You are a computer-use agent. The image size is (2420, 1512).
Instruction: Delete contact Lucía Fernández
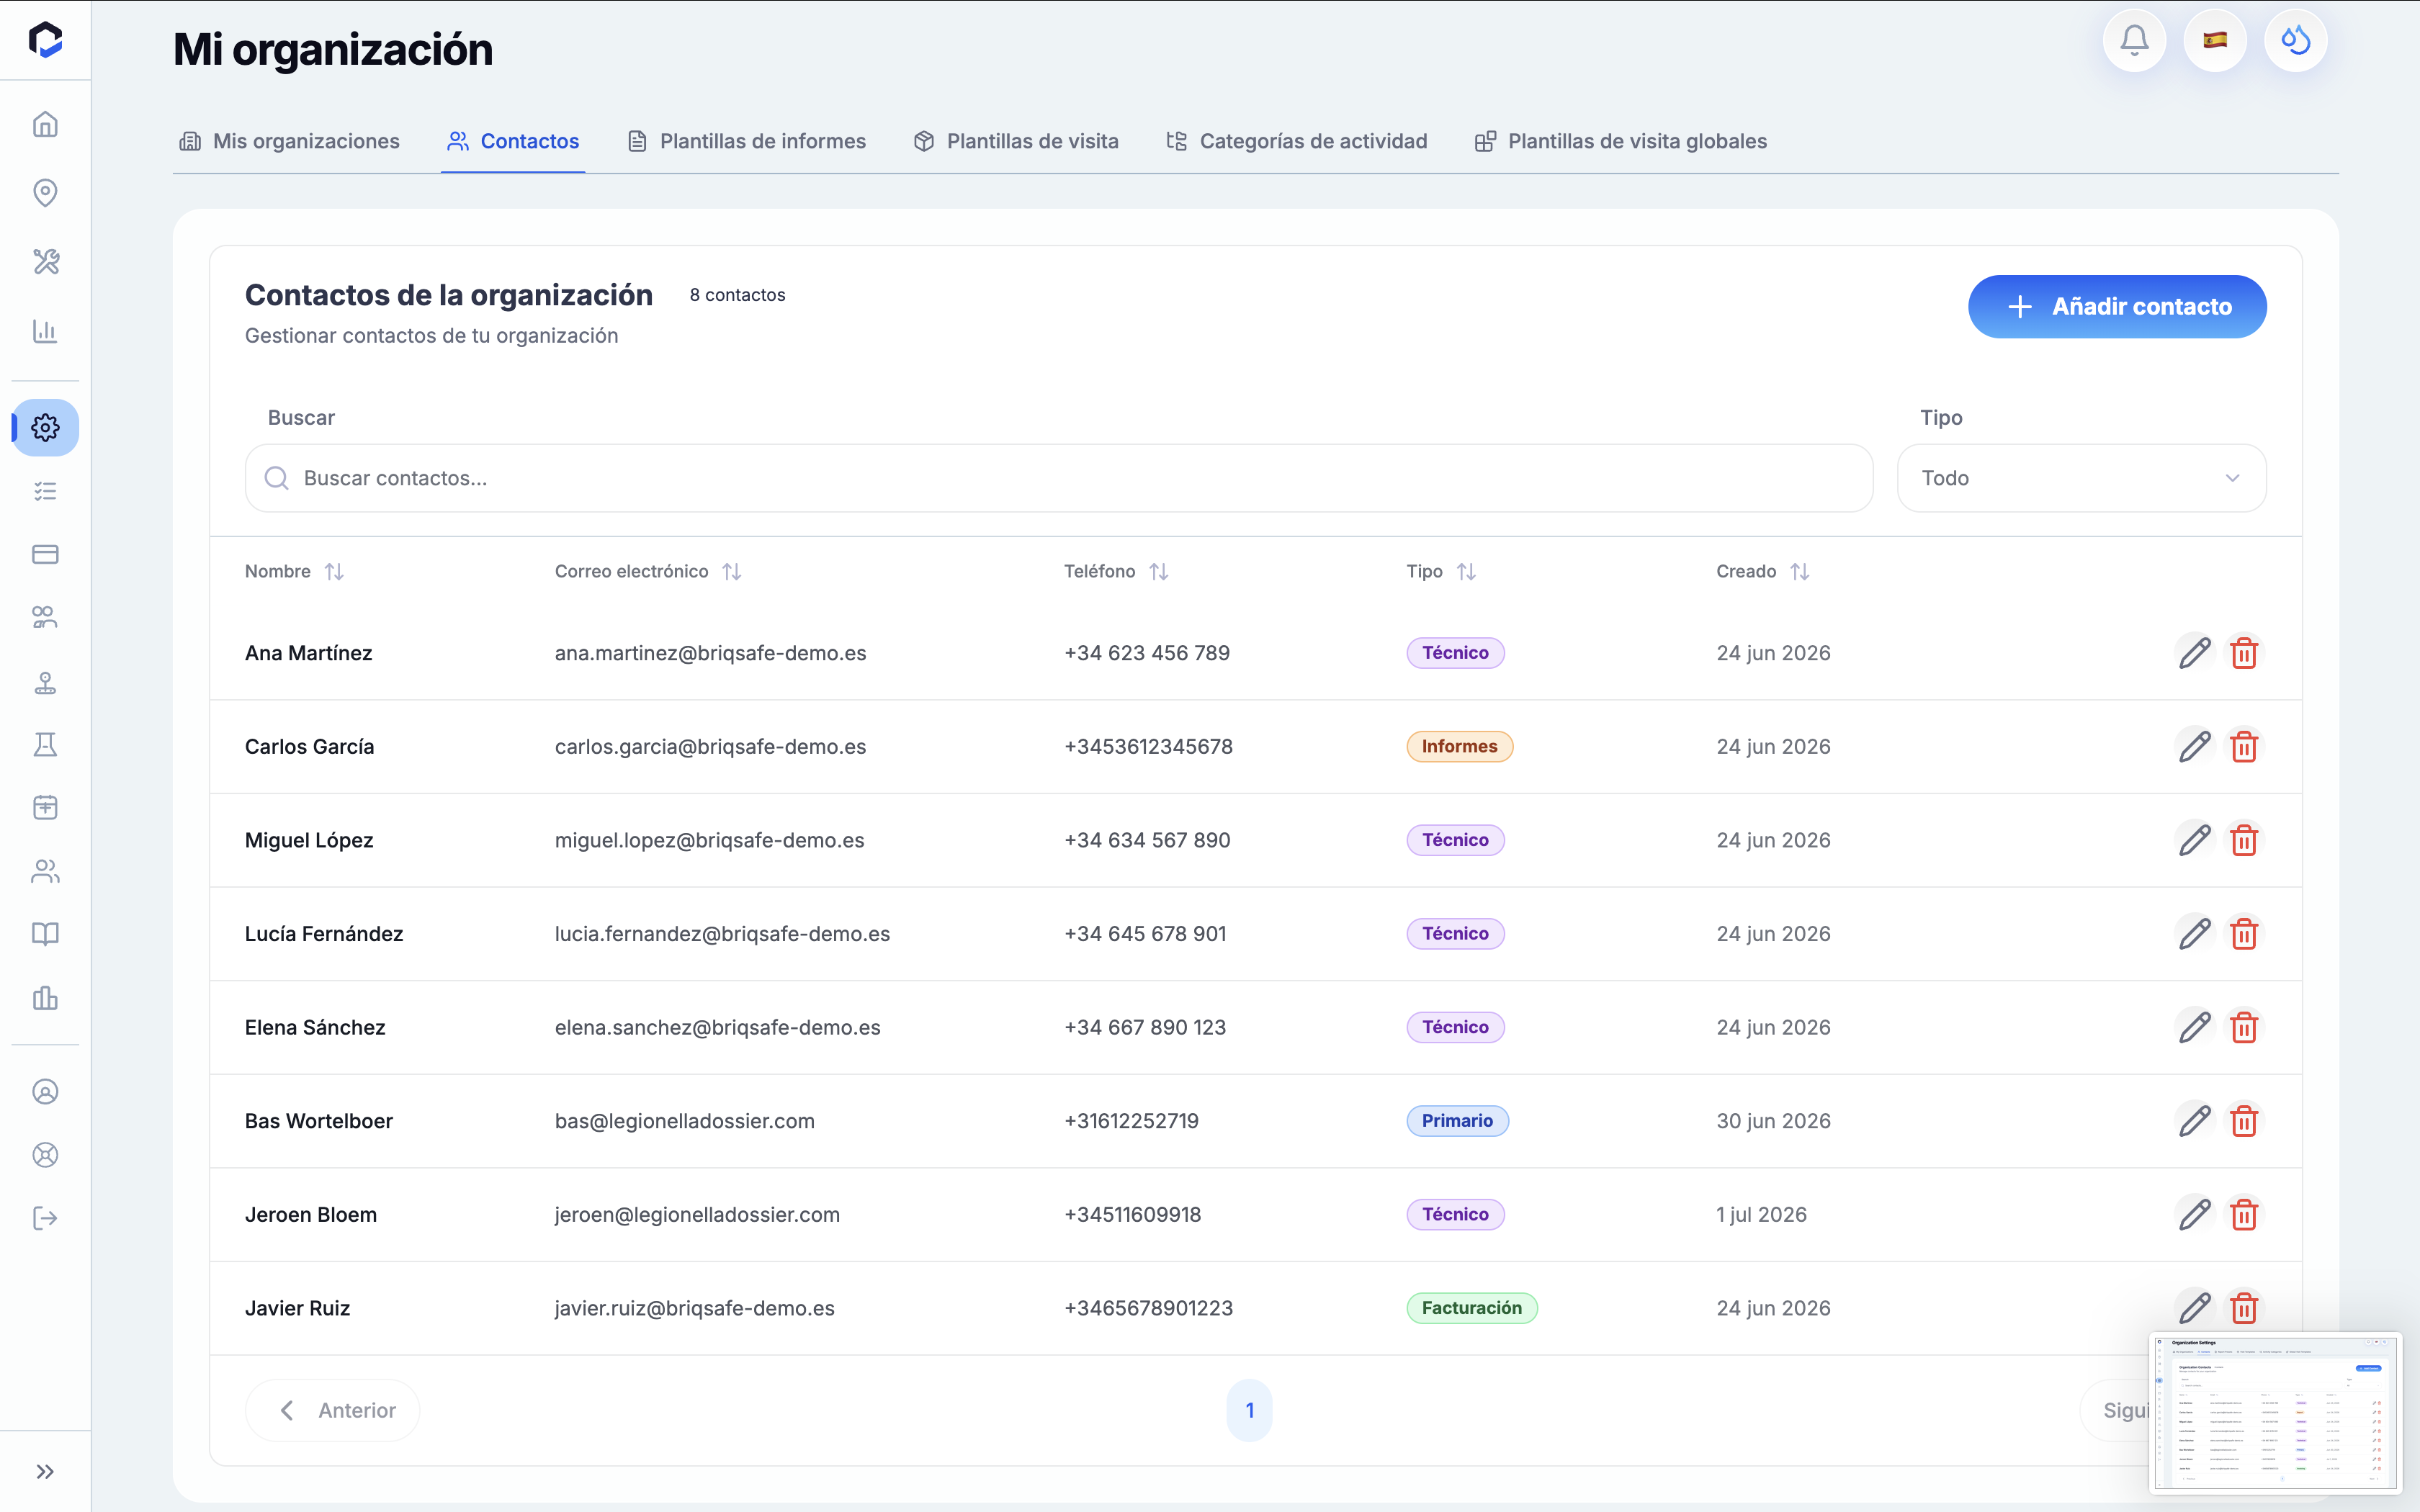2244,934
